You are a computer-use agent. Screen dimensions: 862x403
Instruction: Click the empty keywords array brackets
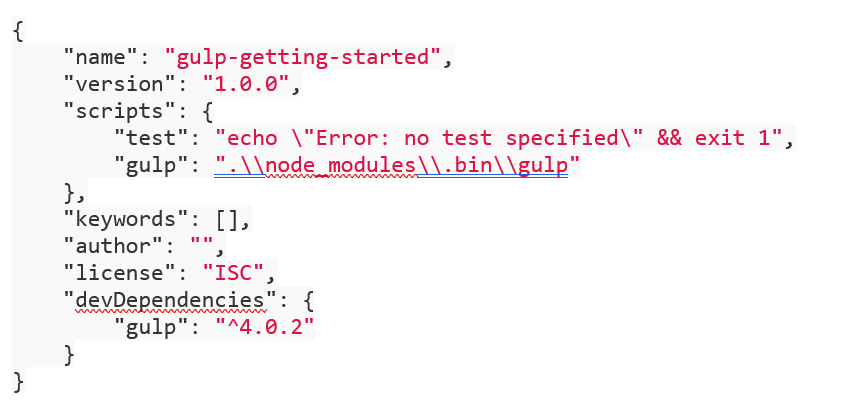click(227, 219)
